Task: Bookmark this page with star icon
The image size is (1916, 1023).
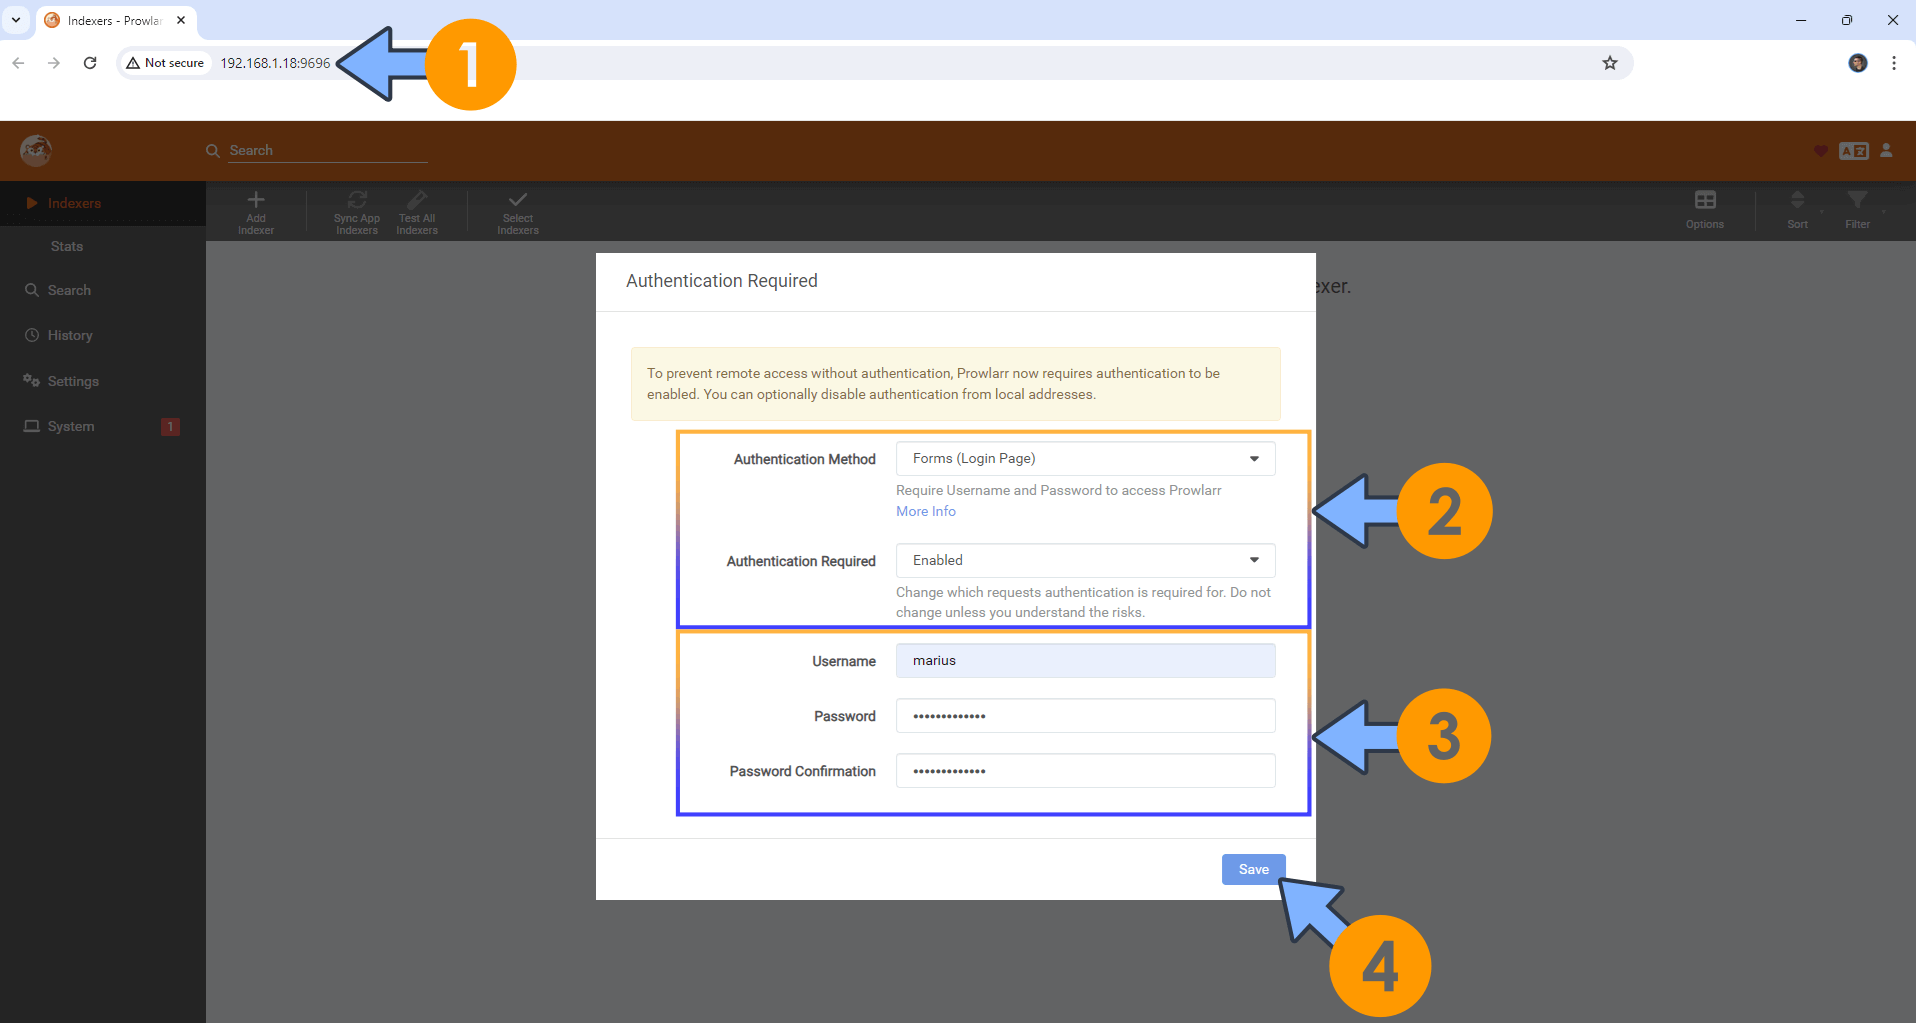Action: [1610, 63]
